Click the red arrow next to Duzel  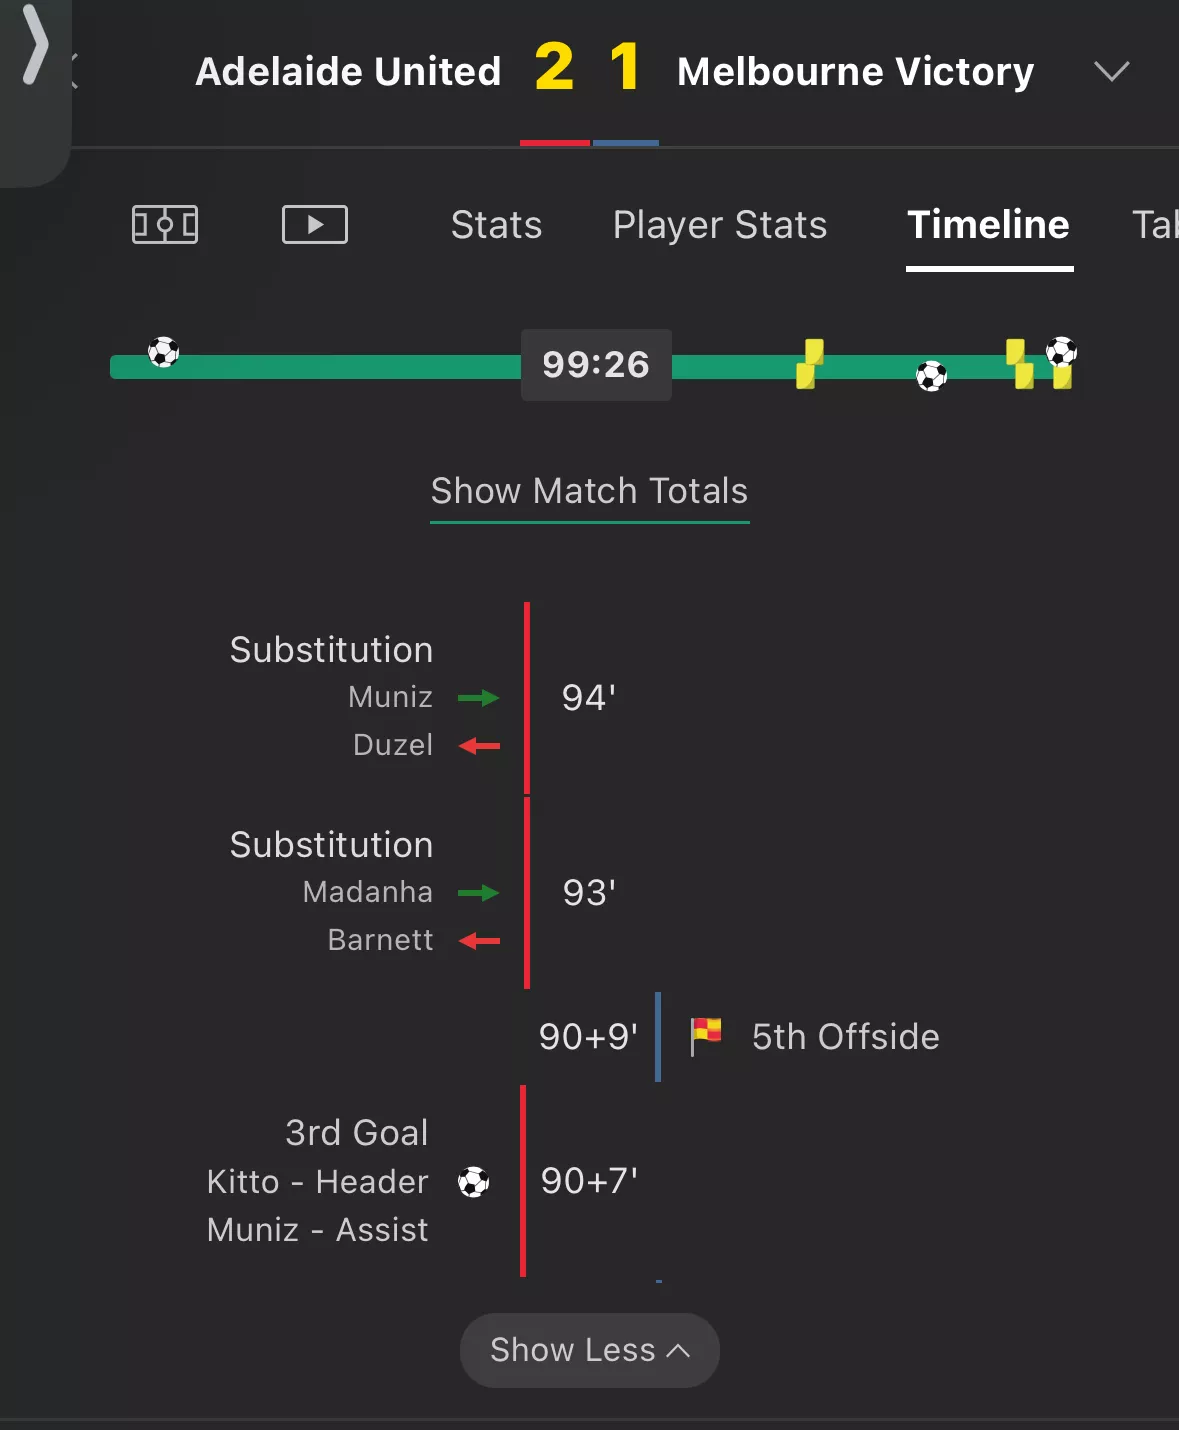coord(479,746)
